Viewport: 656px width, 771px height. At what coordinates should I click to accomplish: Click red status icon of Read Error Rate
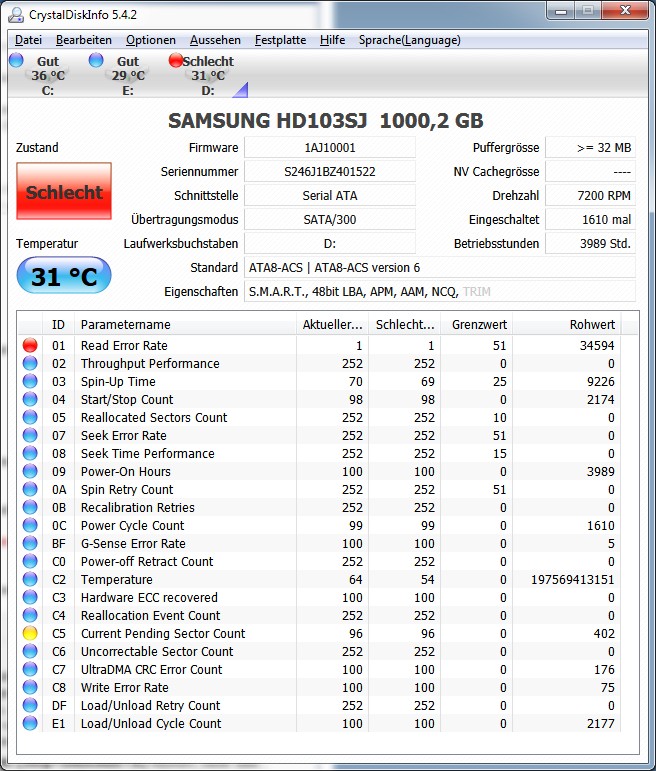(x=30, y=345)
